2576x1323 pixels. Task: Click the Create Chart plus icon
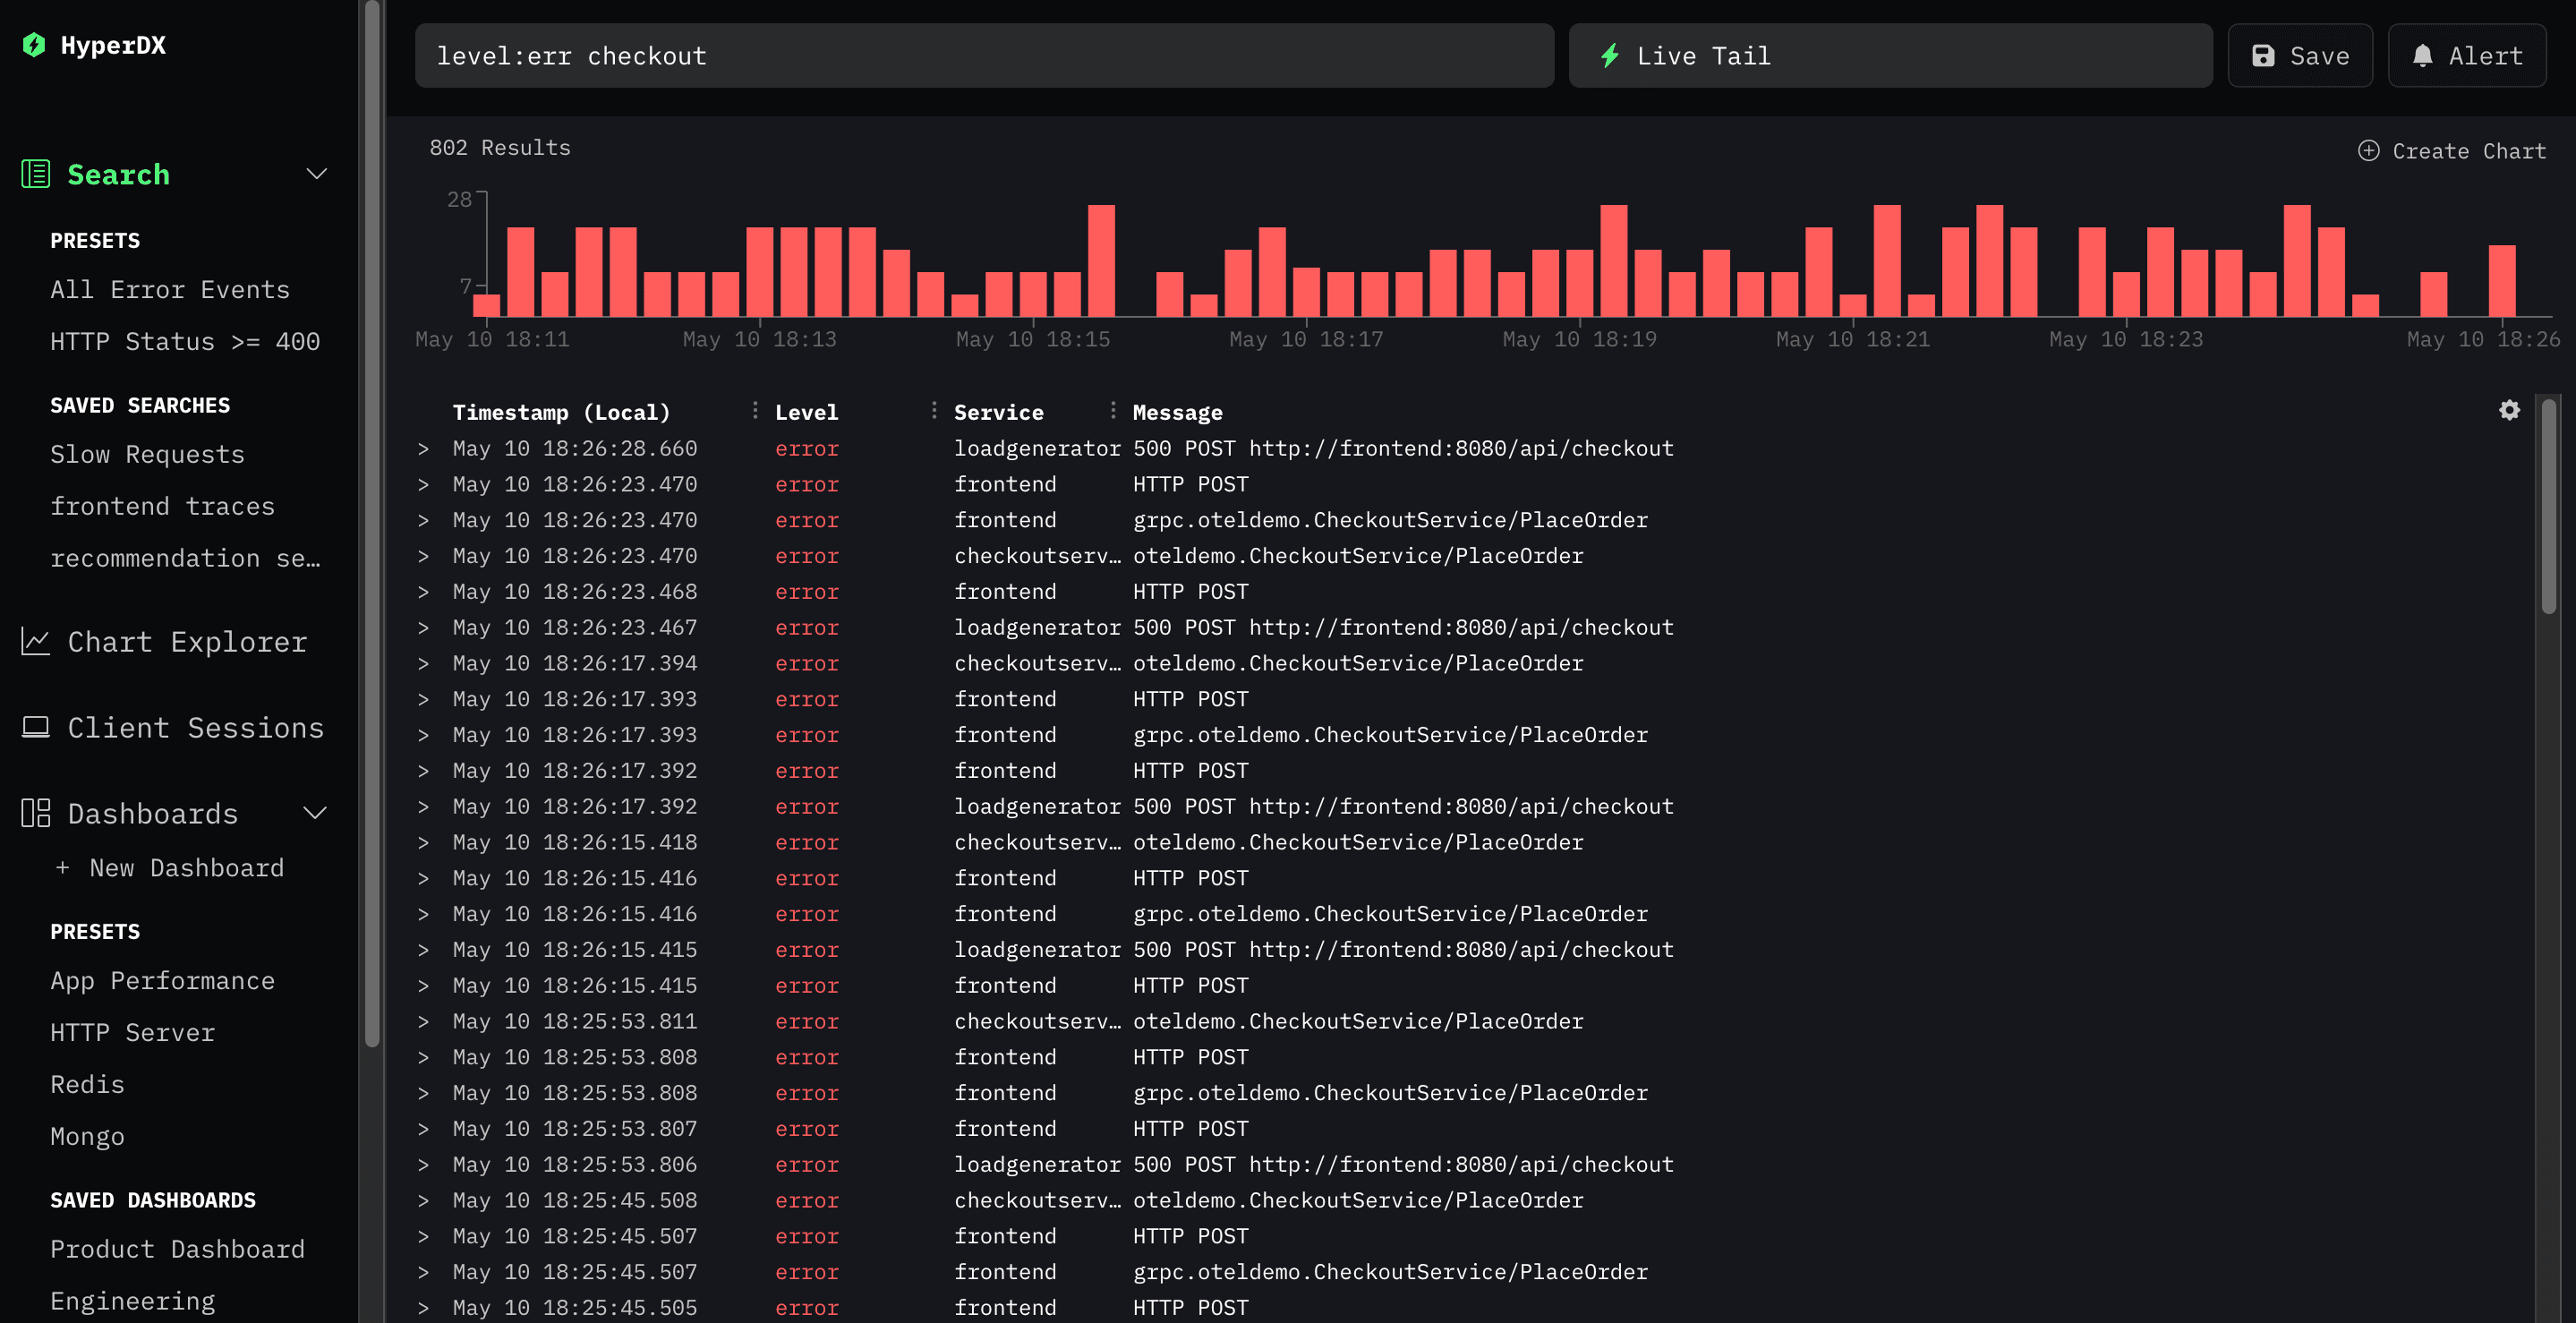[x=2368, y=151]
